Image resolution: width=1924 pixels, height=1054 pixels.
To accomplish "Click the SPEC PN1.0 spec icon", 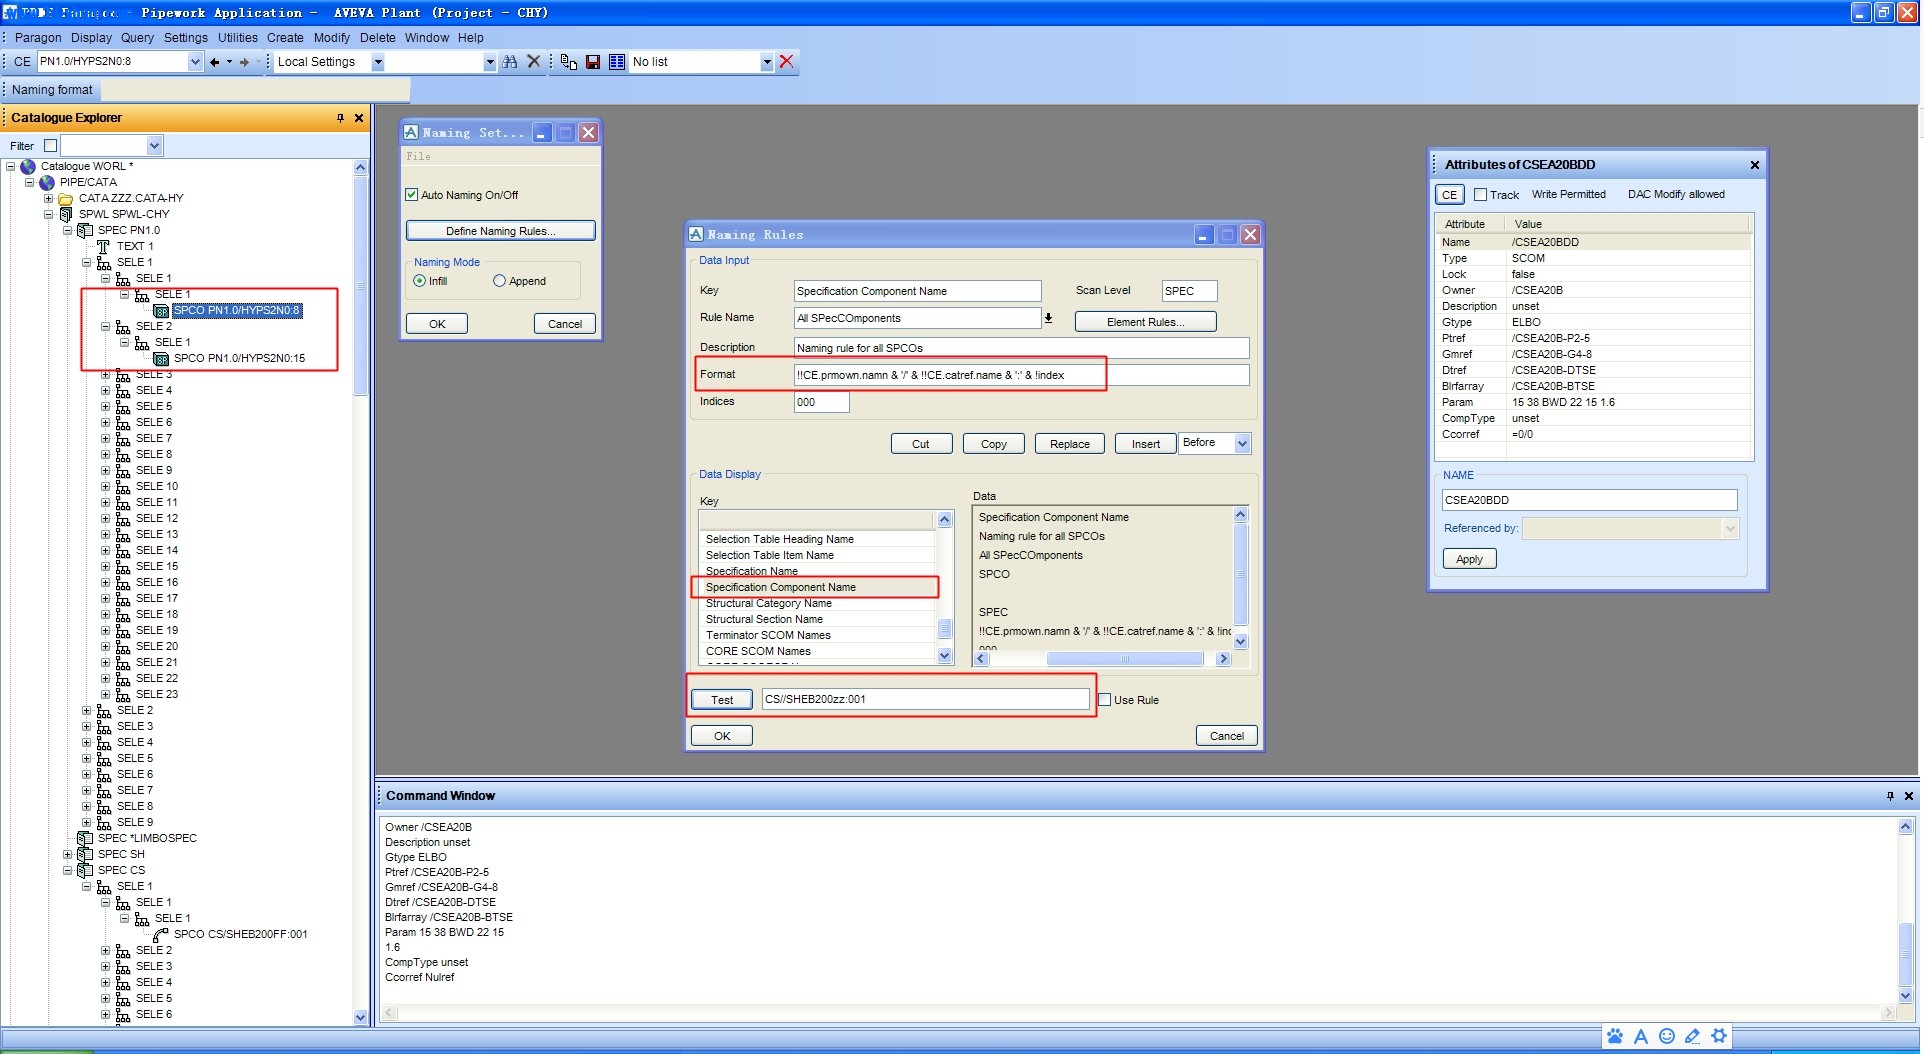I will coord(85,230).
